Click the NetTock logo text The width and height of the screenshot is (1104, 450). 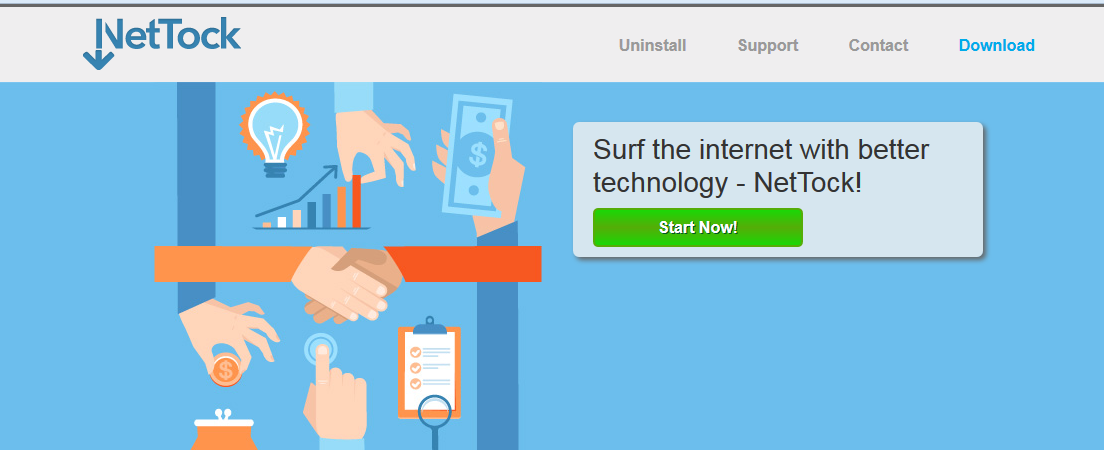tap(171, 35)
